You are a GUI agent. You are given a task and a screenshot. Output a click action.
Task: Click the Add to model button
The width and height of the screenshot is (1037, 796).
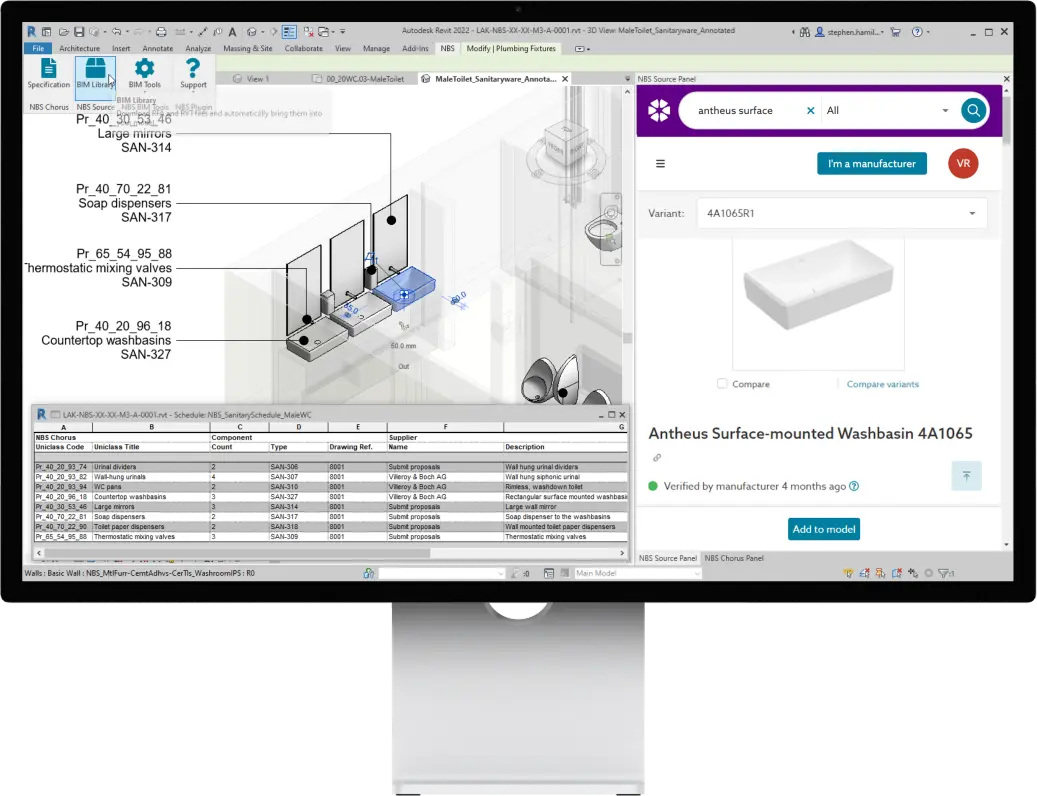coord(823,529)
